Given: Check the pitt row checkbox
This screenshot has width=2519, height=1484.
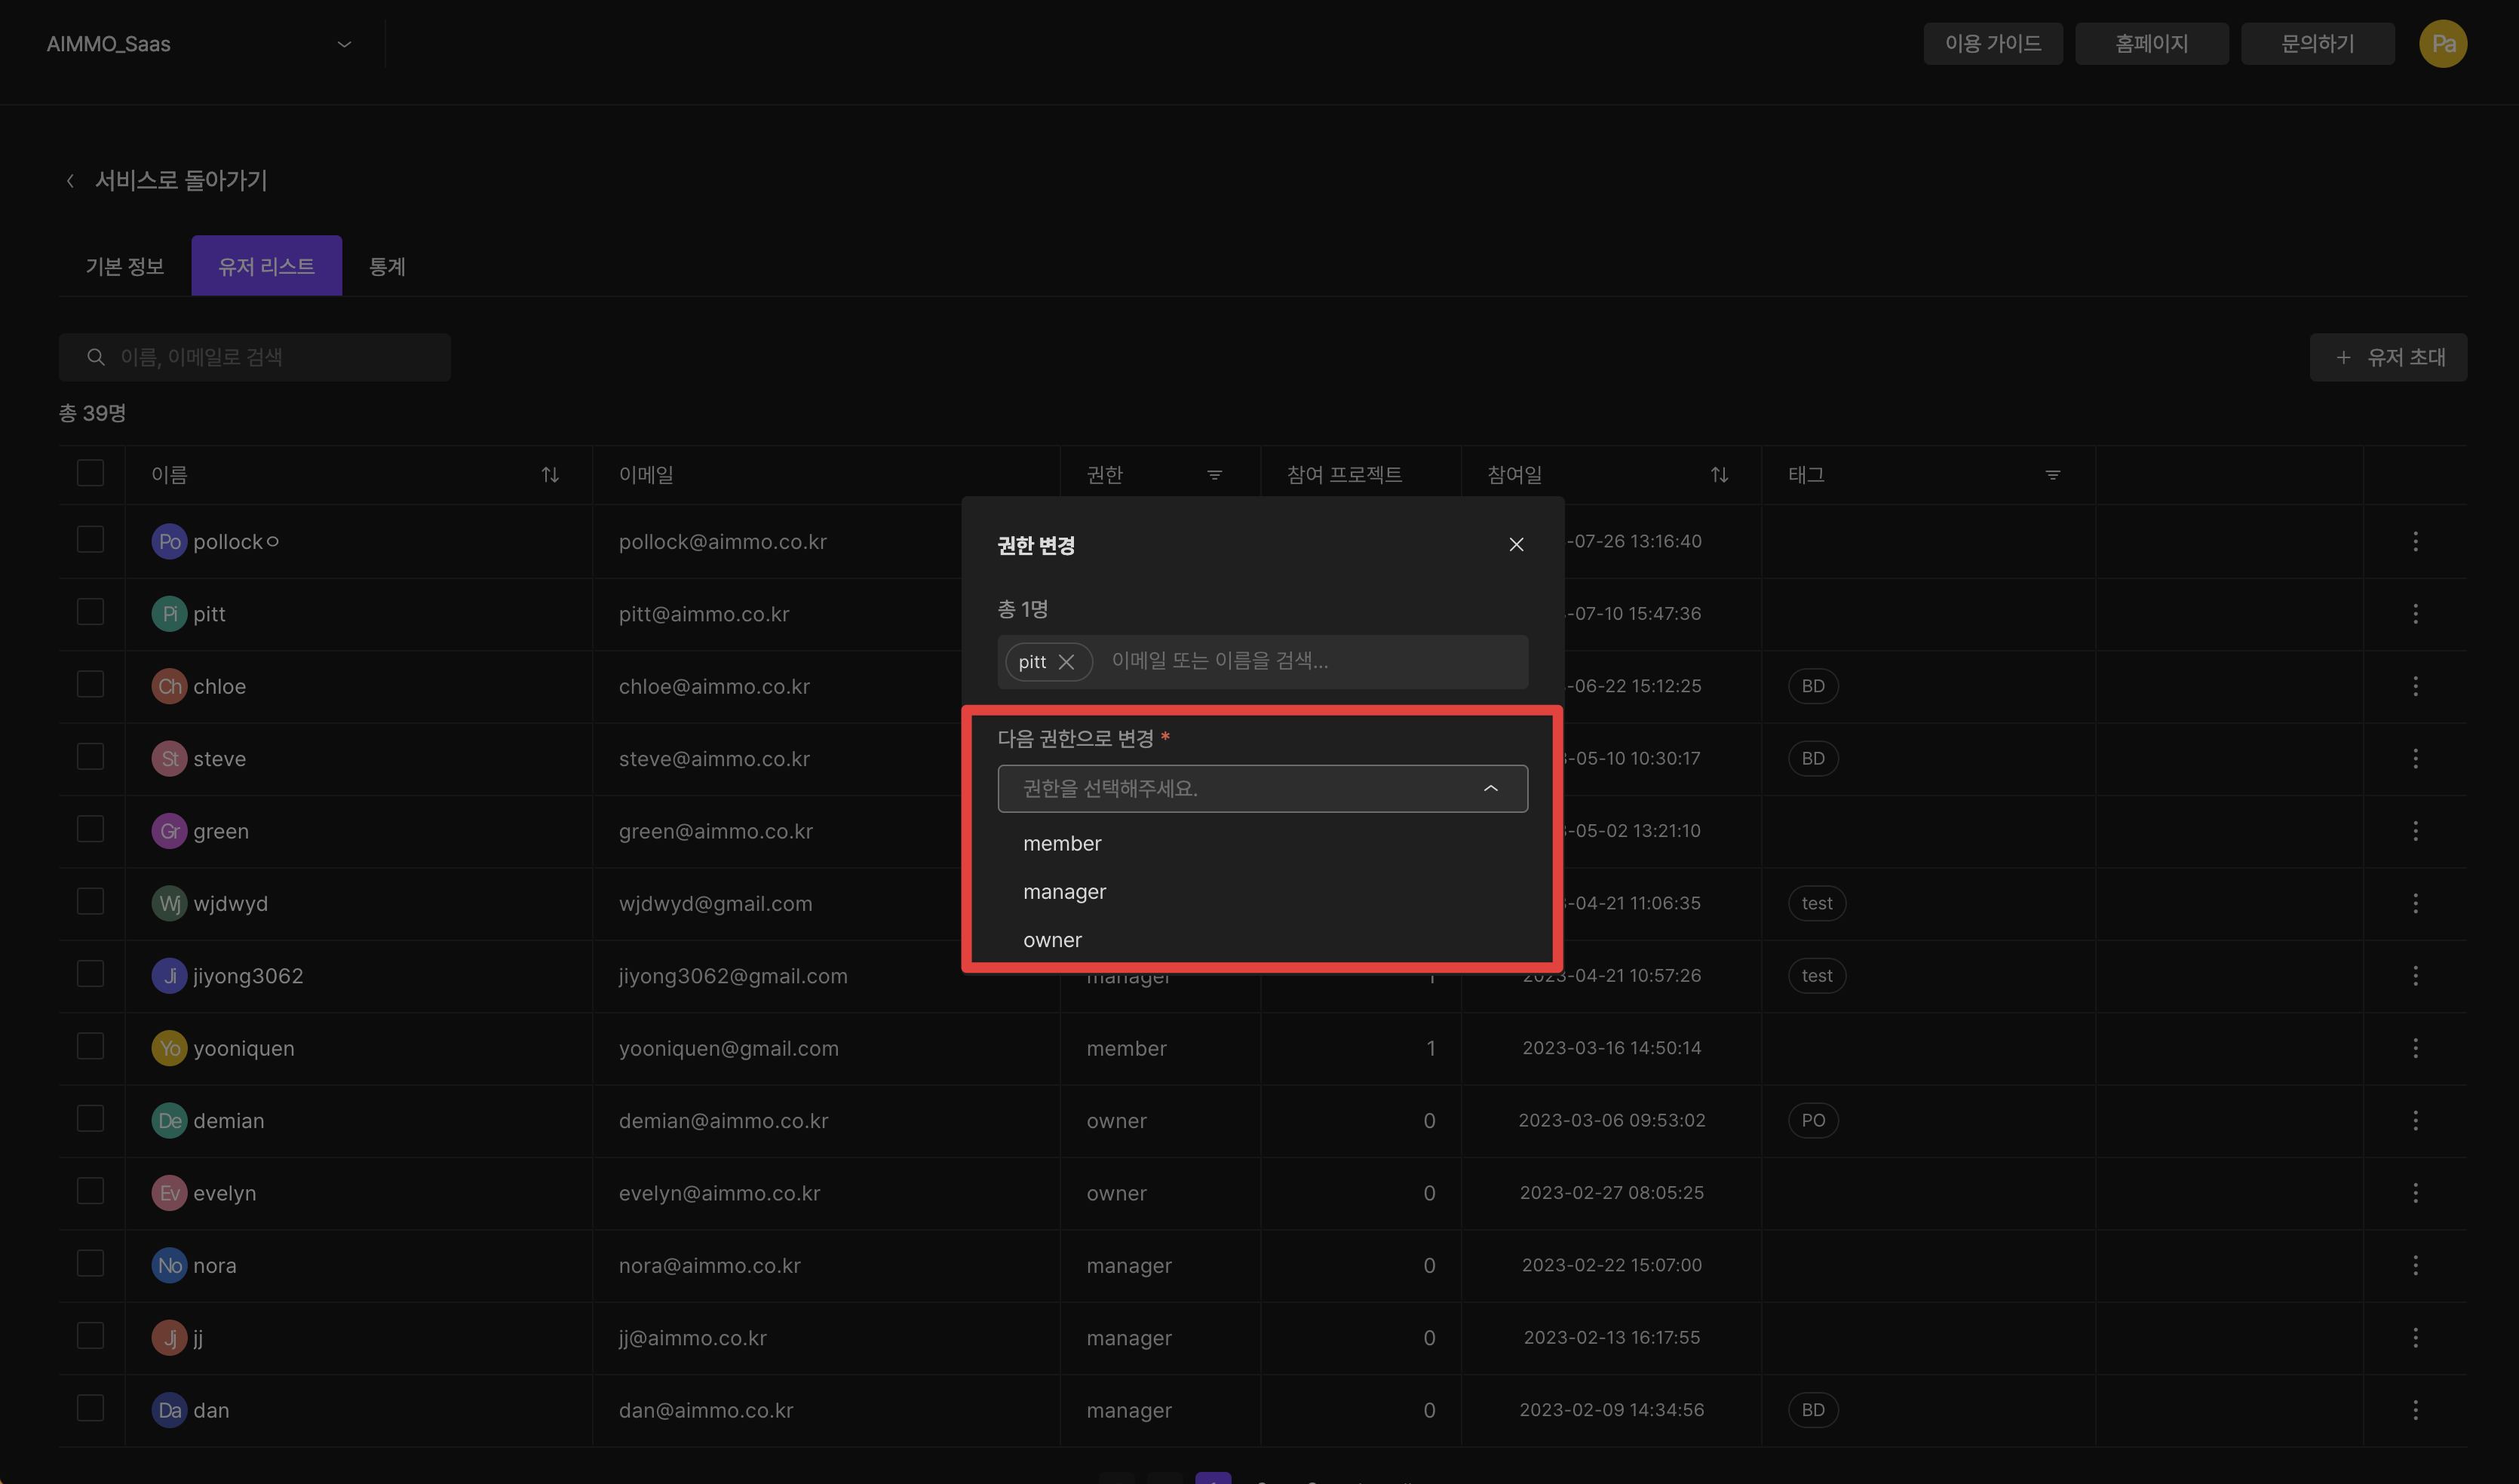Looking at the screenshot, I should coord(90,611).
